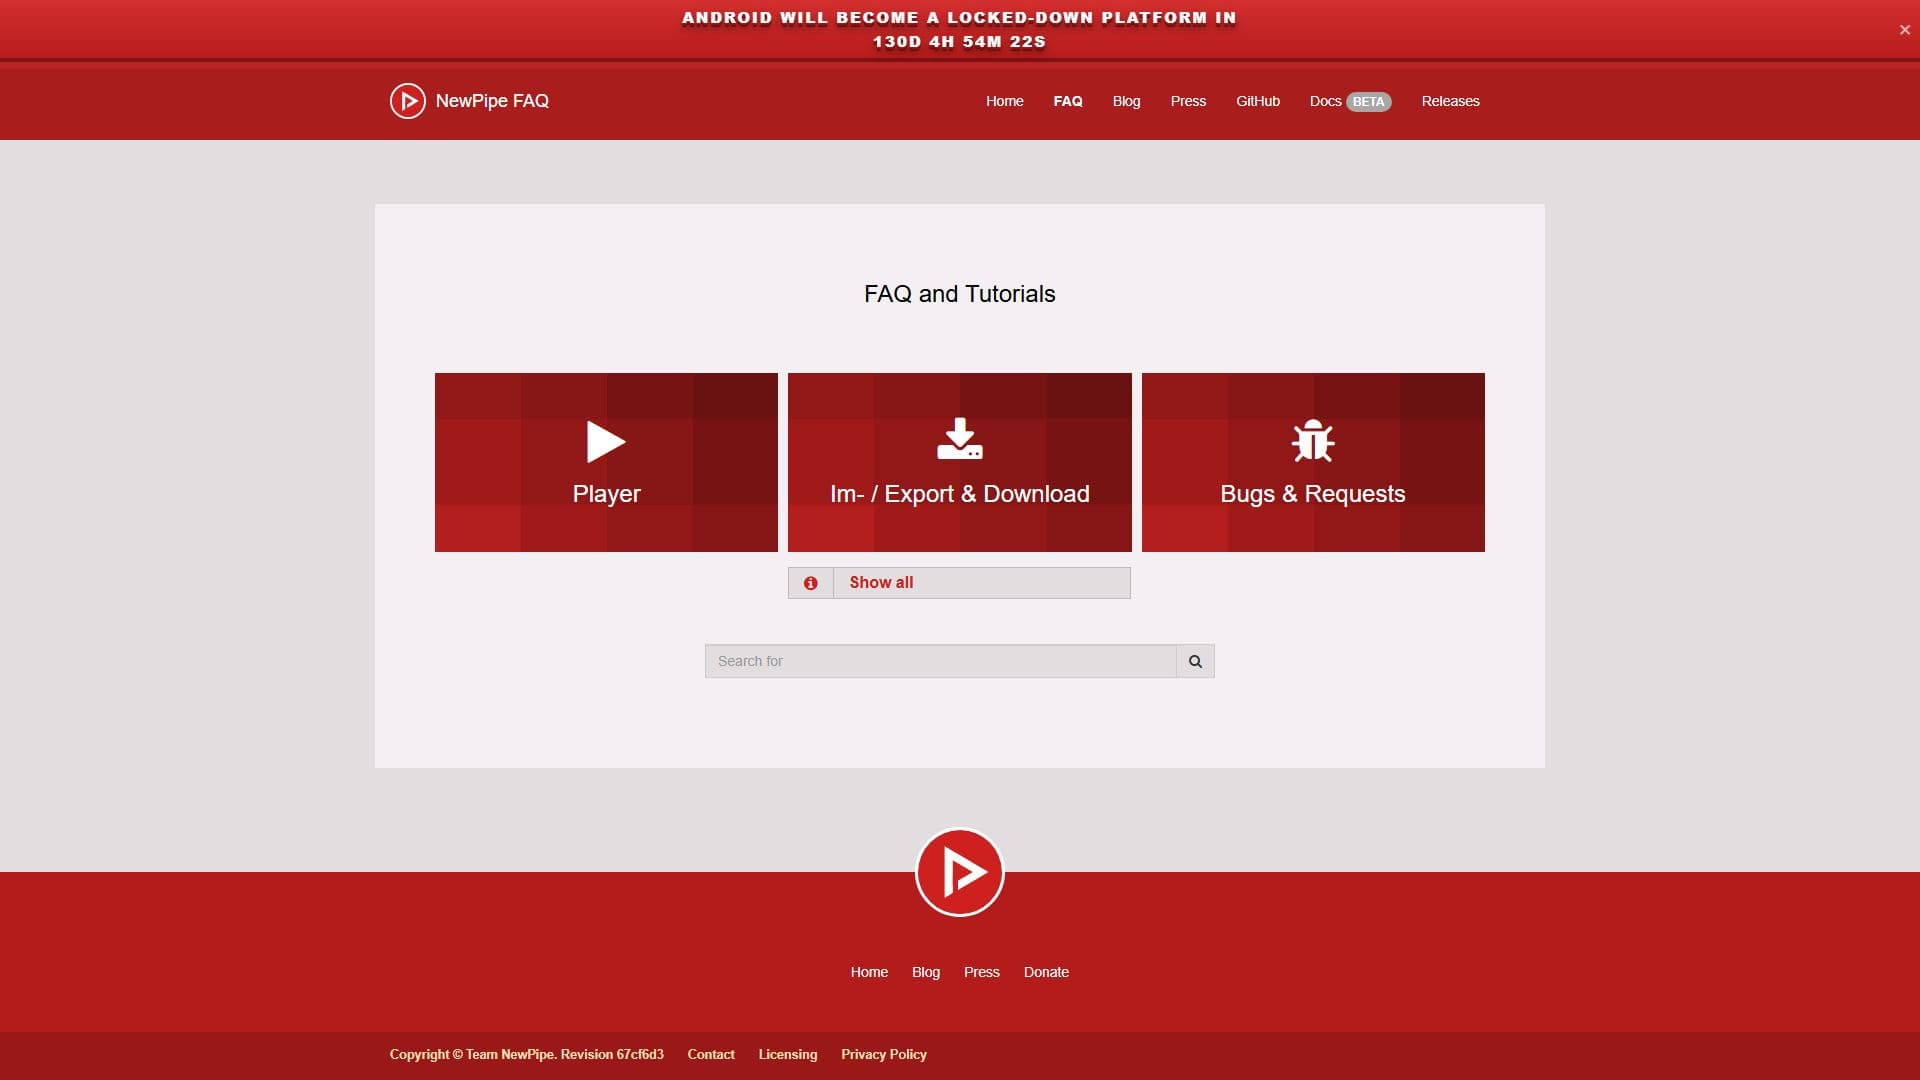Open the footer Donate link
1920x1080 pixels.
[x=1046, y=972]
